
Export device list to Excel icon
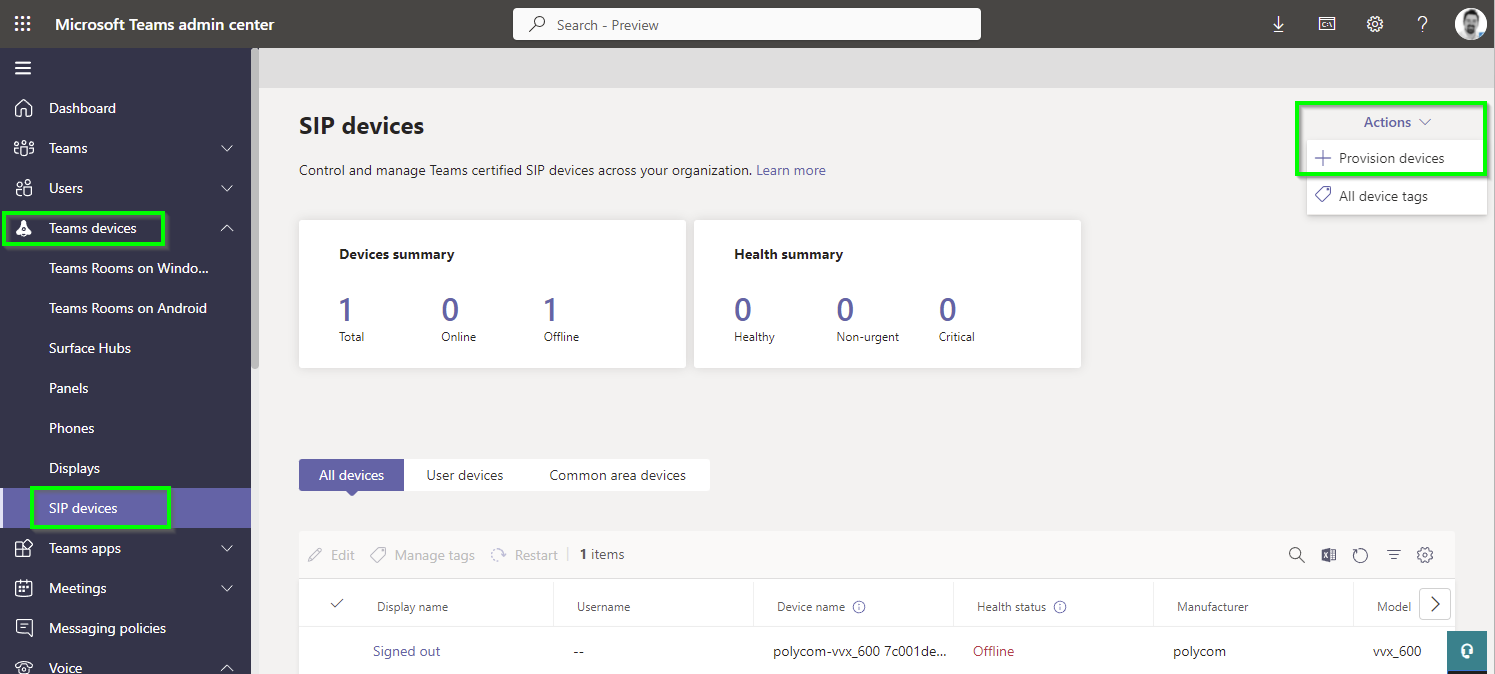(x=1329, y=555)
